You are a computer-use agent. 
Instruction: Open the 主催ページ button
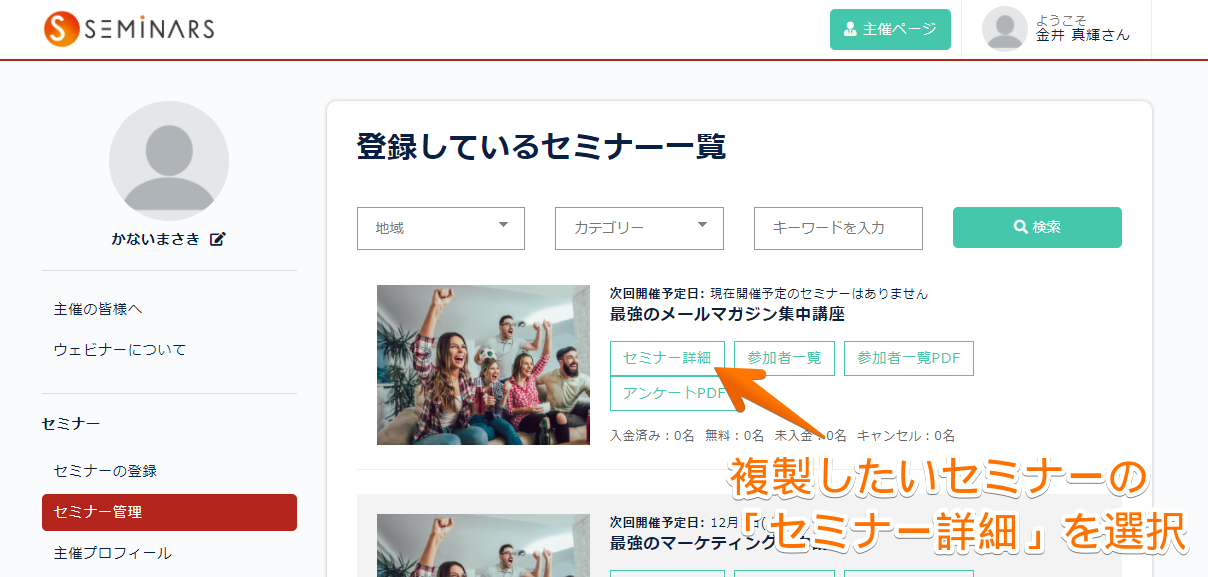click(x=890, y=29)
